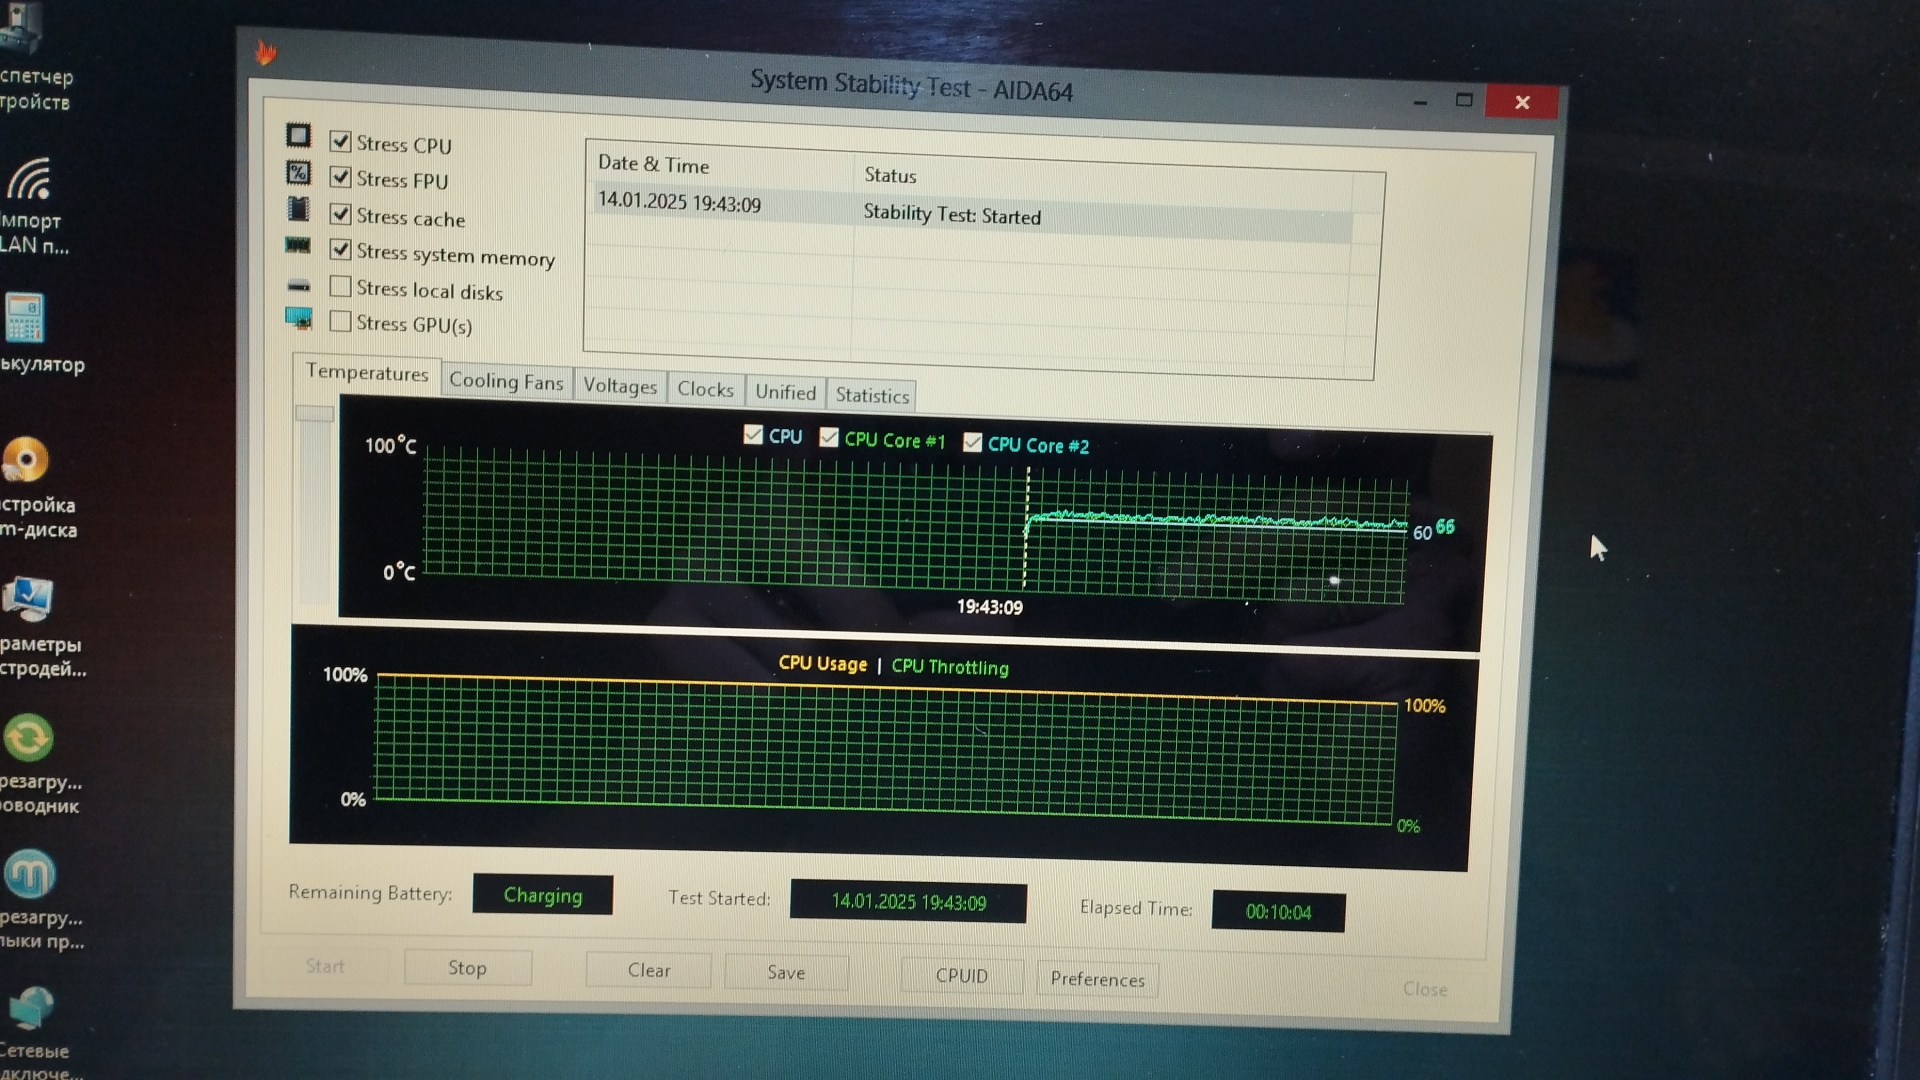Select the Temperatures tab
Viewport: 1920px width, 1080px height.
(367, 373)
